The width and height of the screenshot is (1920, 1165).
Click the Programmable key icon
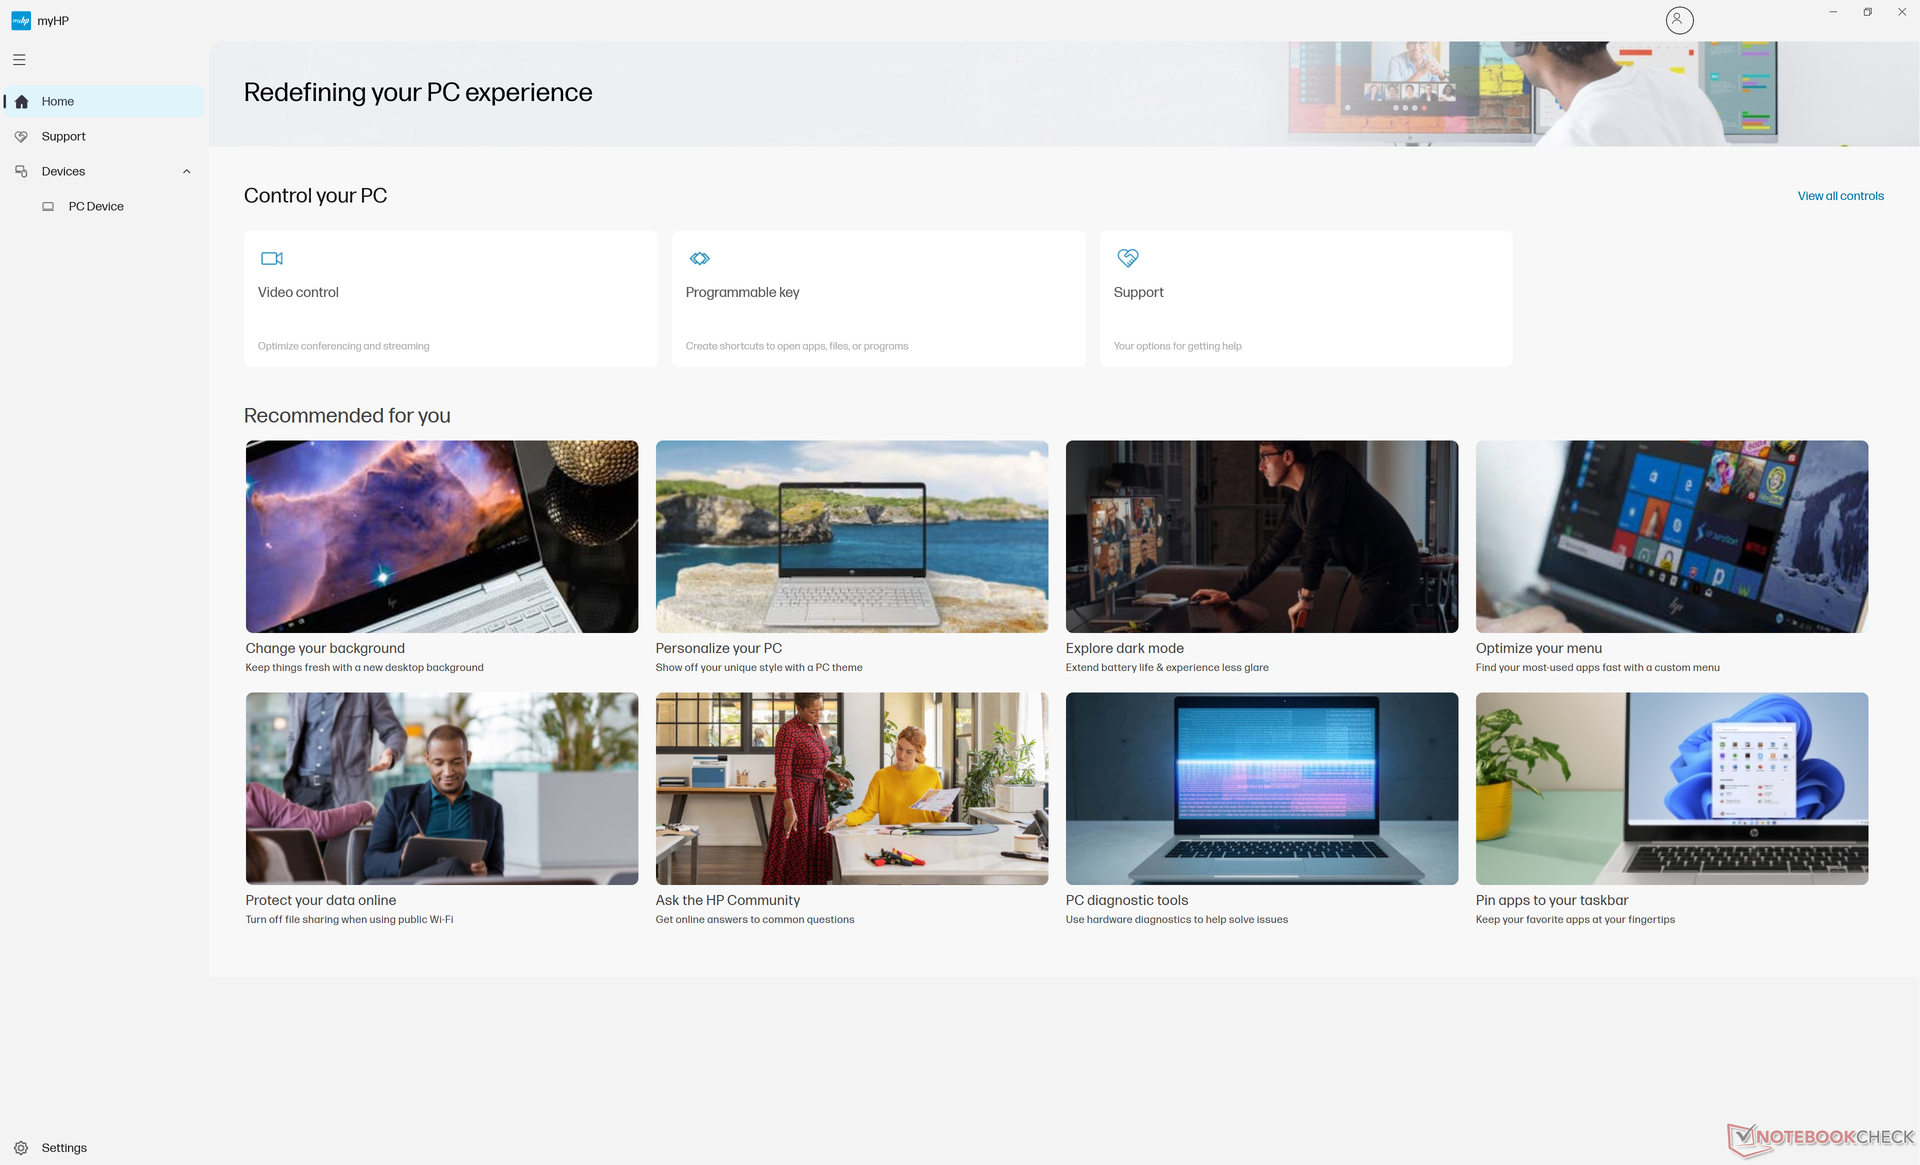(700, 258)
